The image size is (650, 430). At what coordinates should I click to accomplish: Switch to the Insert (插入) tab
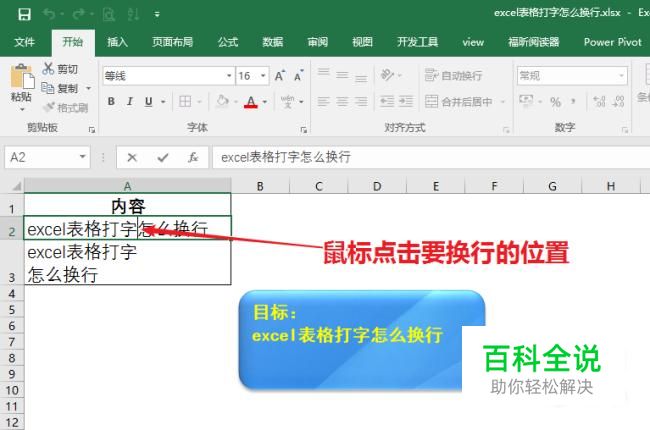117,42
